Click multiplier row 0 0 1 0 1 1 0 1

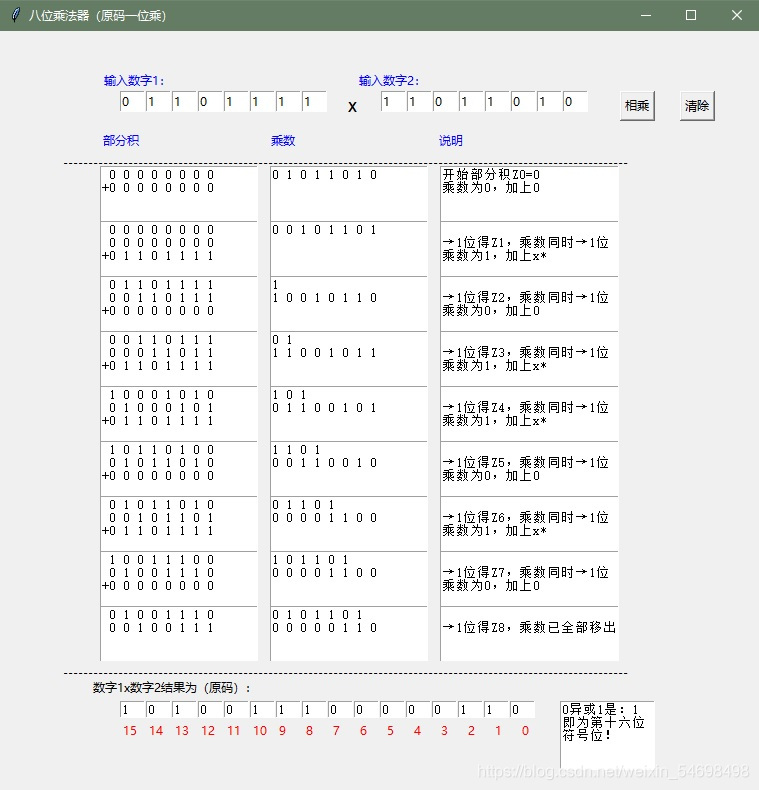coord(325,230)
